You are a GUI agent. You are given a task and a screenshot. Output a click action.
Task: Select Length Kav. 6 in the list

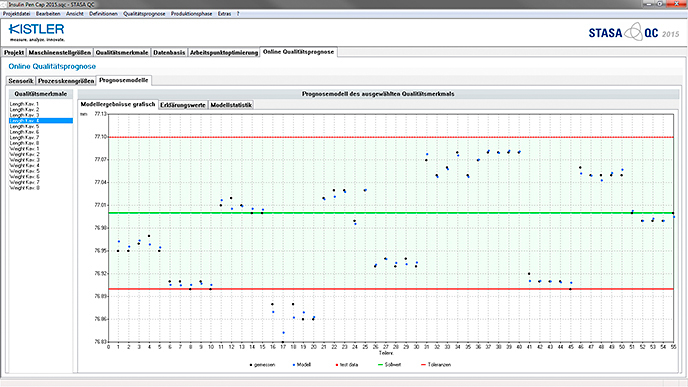pos(41,132)
